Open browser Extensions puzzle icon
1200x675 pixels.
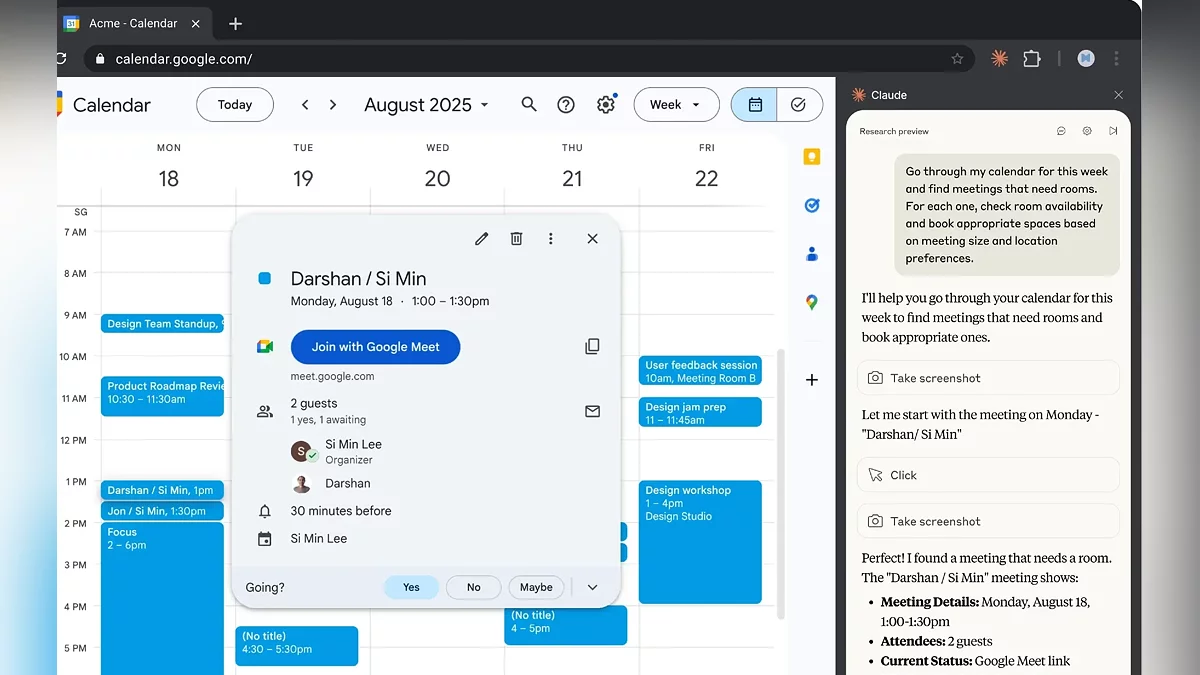point(1032,59)
